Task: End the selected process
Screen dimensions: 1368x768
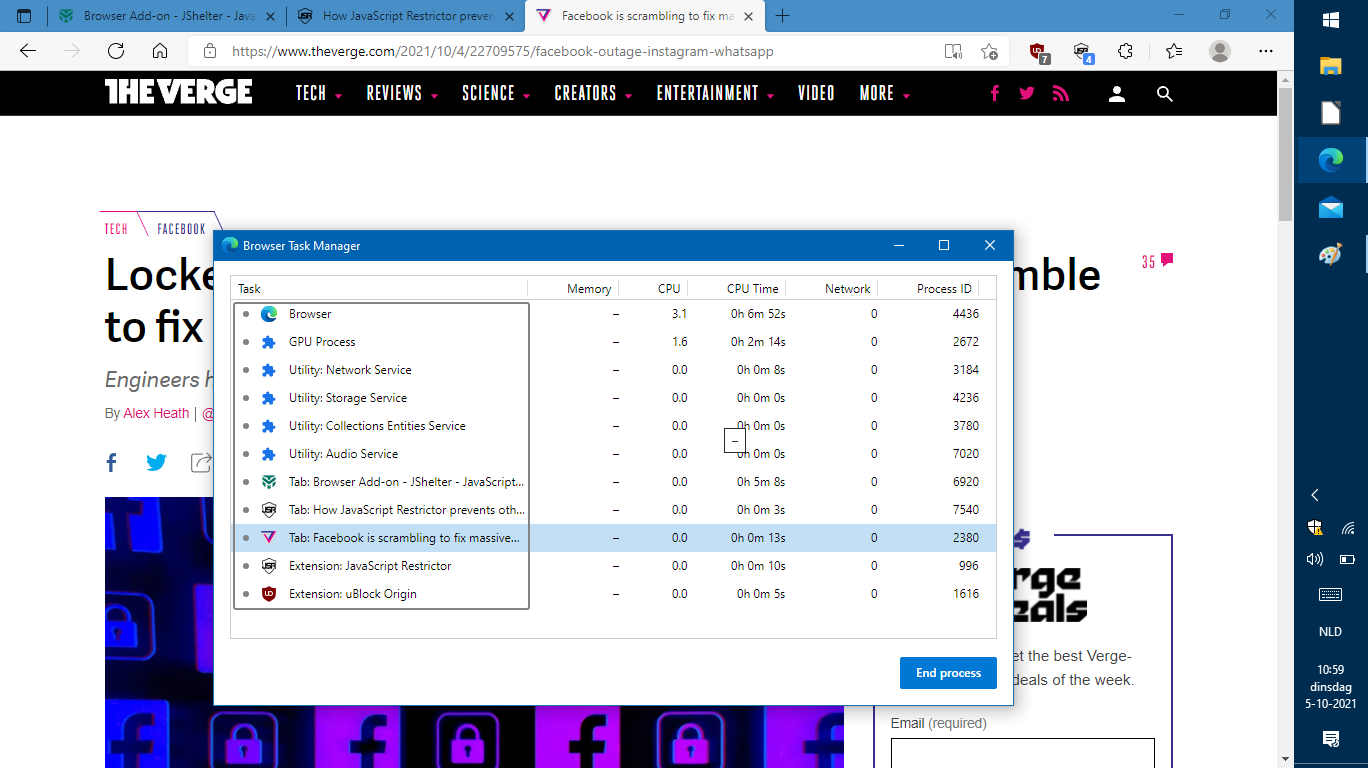Action: [948, 673]
